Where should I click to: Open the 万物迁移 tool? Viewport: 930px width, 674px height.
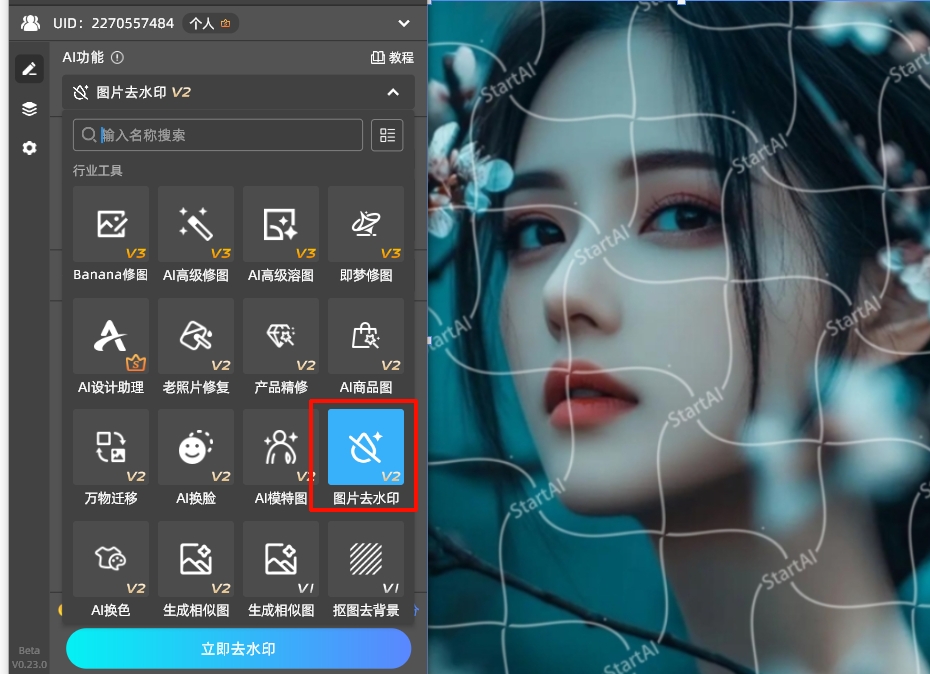point(111,448)
